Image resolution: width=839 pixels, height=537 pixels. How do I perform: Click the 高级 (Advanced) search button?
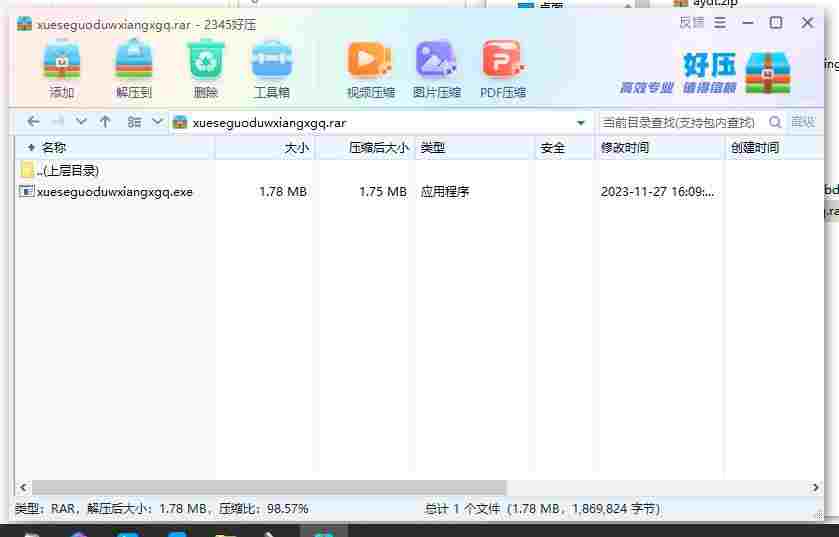tap(803, 122)
